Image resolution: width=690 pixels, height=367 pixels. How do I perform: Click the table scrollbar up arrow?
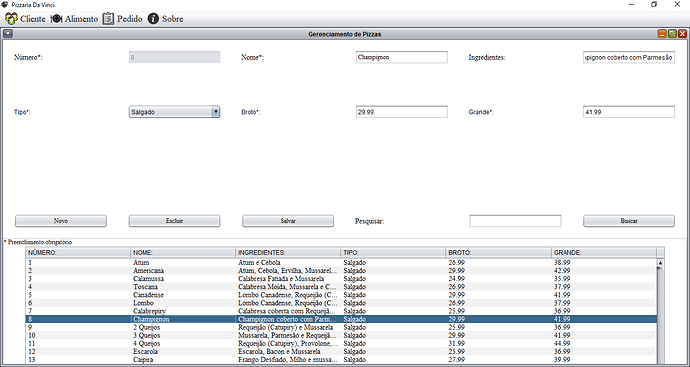point(660,263)
